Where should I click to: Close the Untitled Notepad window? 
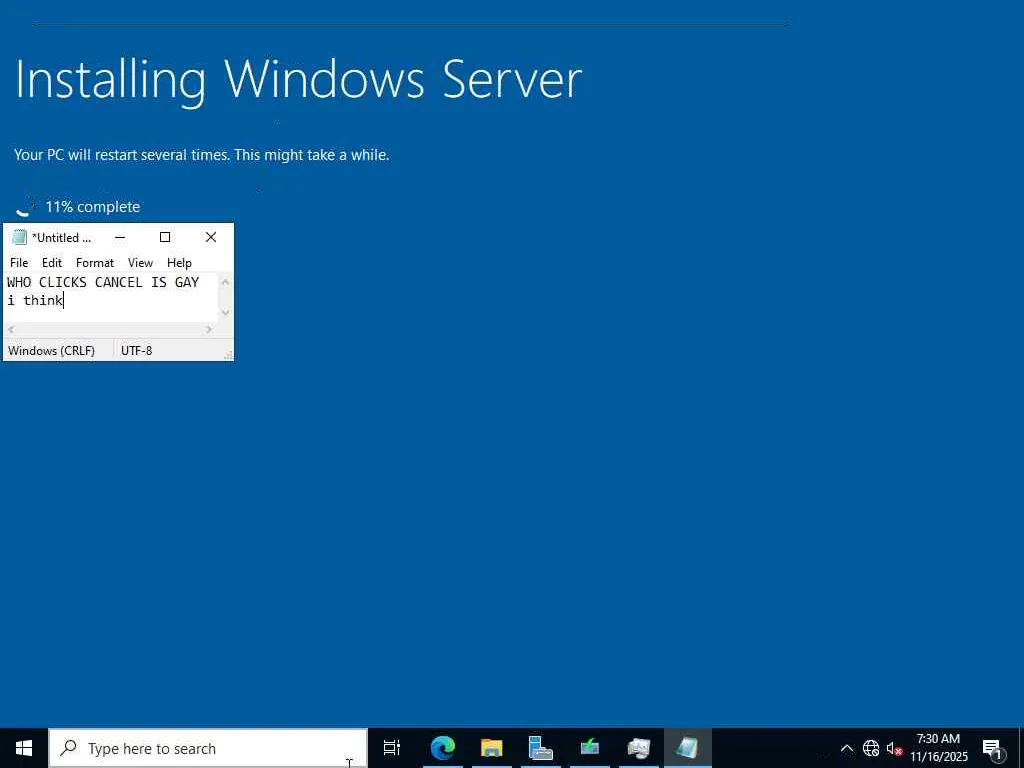pyautogui.click(x=211, y=237)
